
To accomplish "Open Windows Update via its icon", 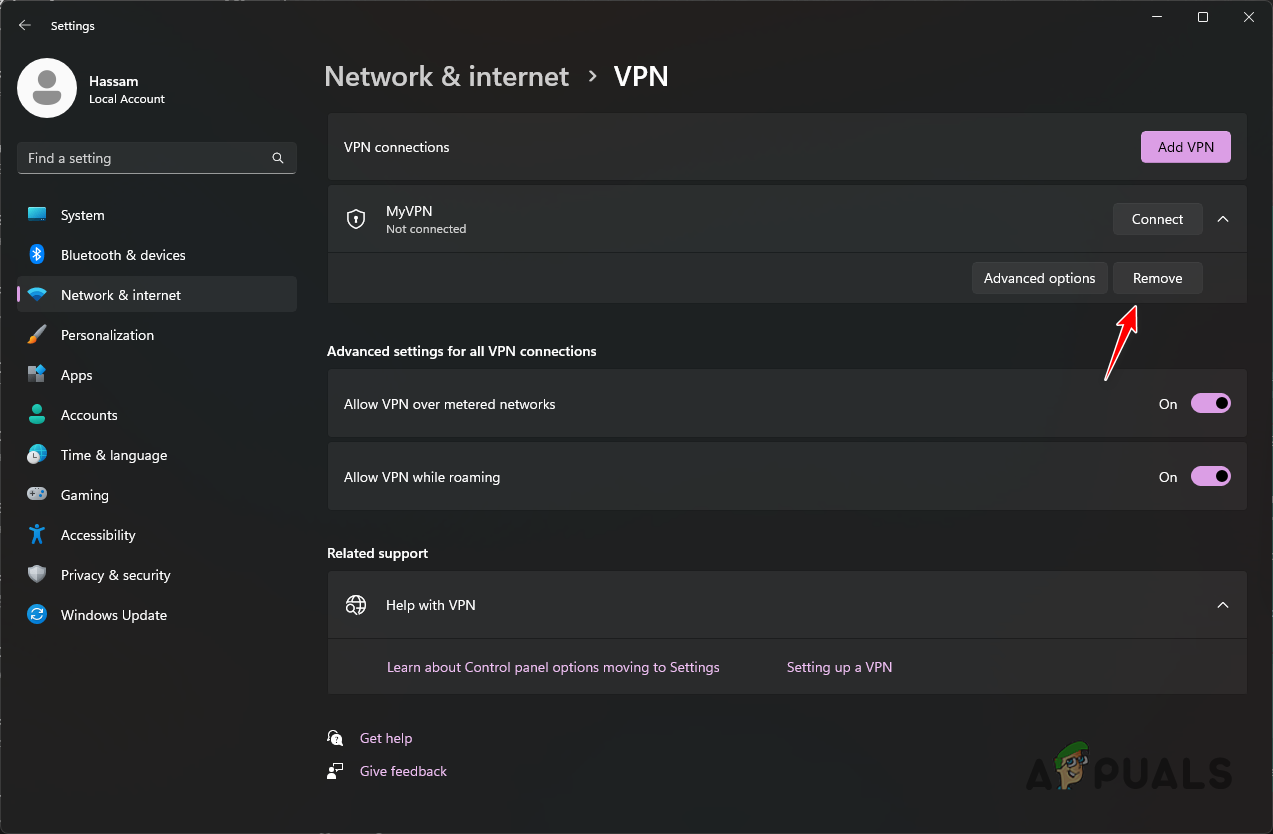I will click(37, 614).
